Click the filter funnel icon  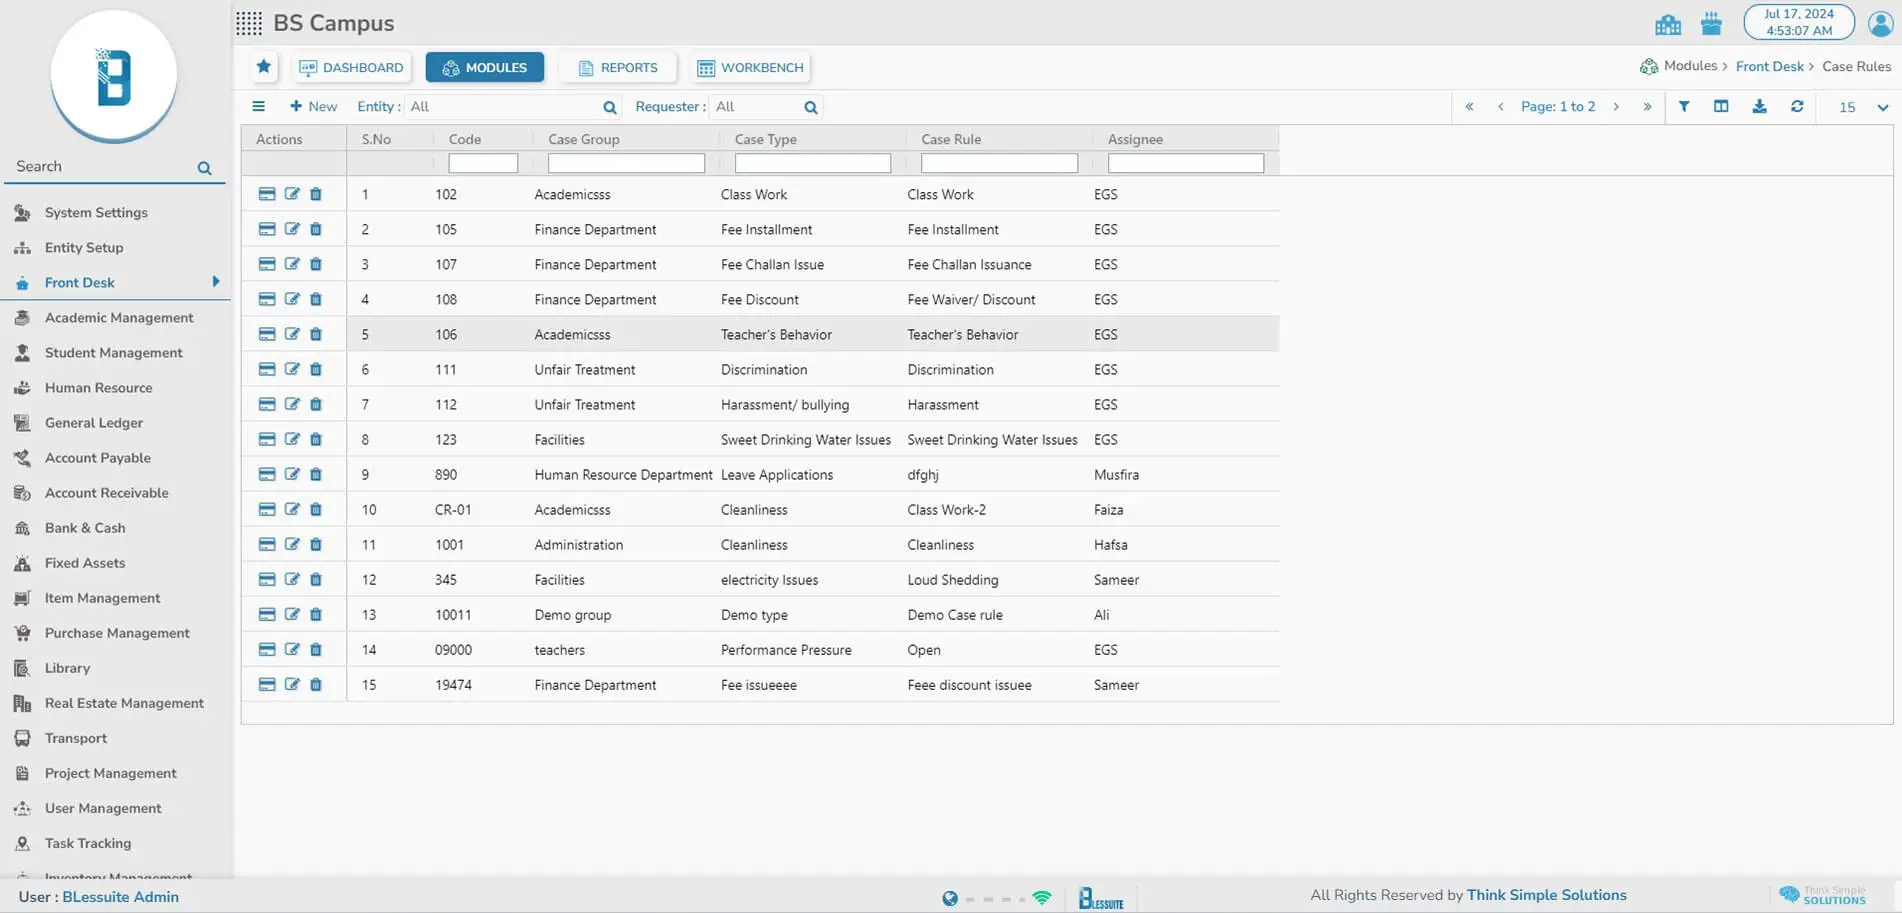coord(1684,107)
